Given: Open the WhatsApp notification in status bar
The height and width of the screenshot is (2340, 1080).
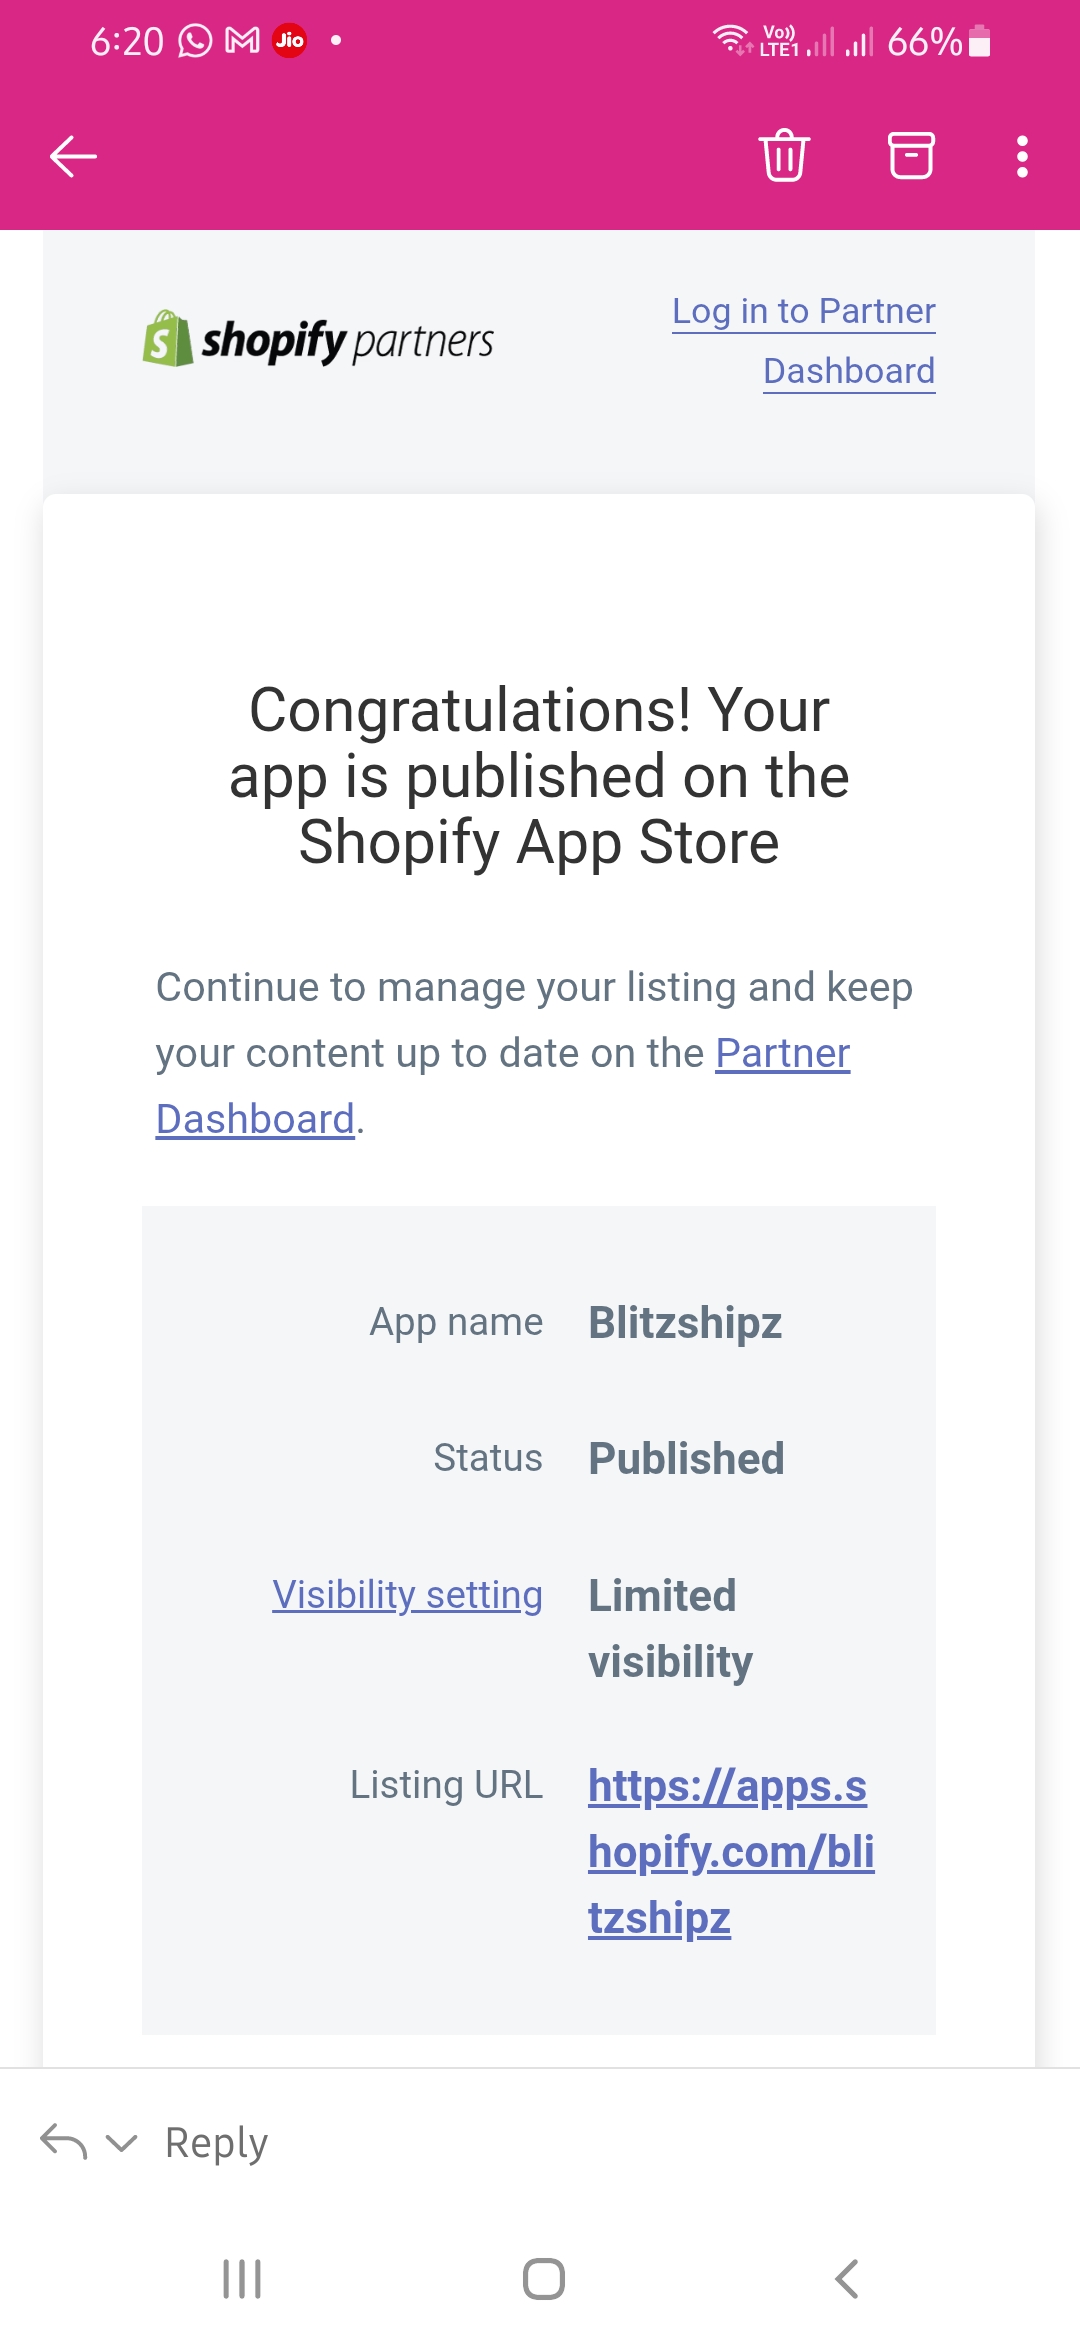Looking at the screenshot, I should point(195,41).
